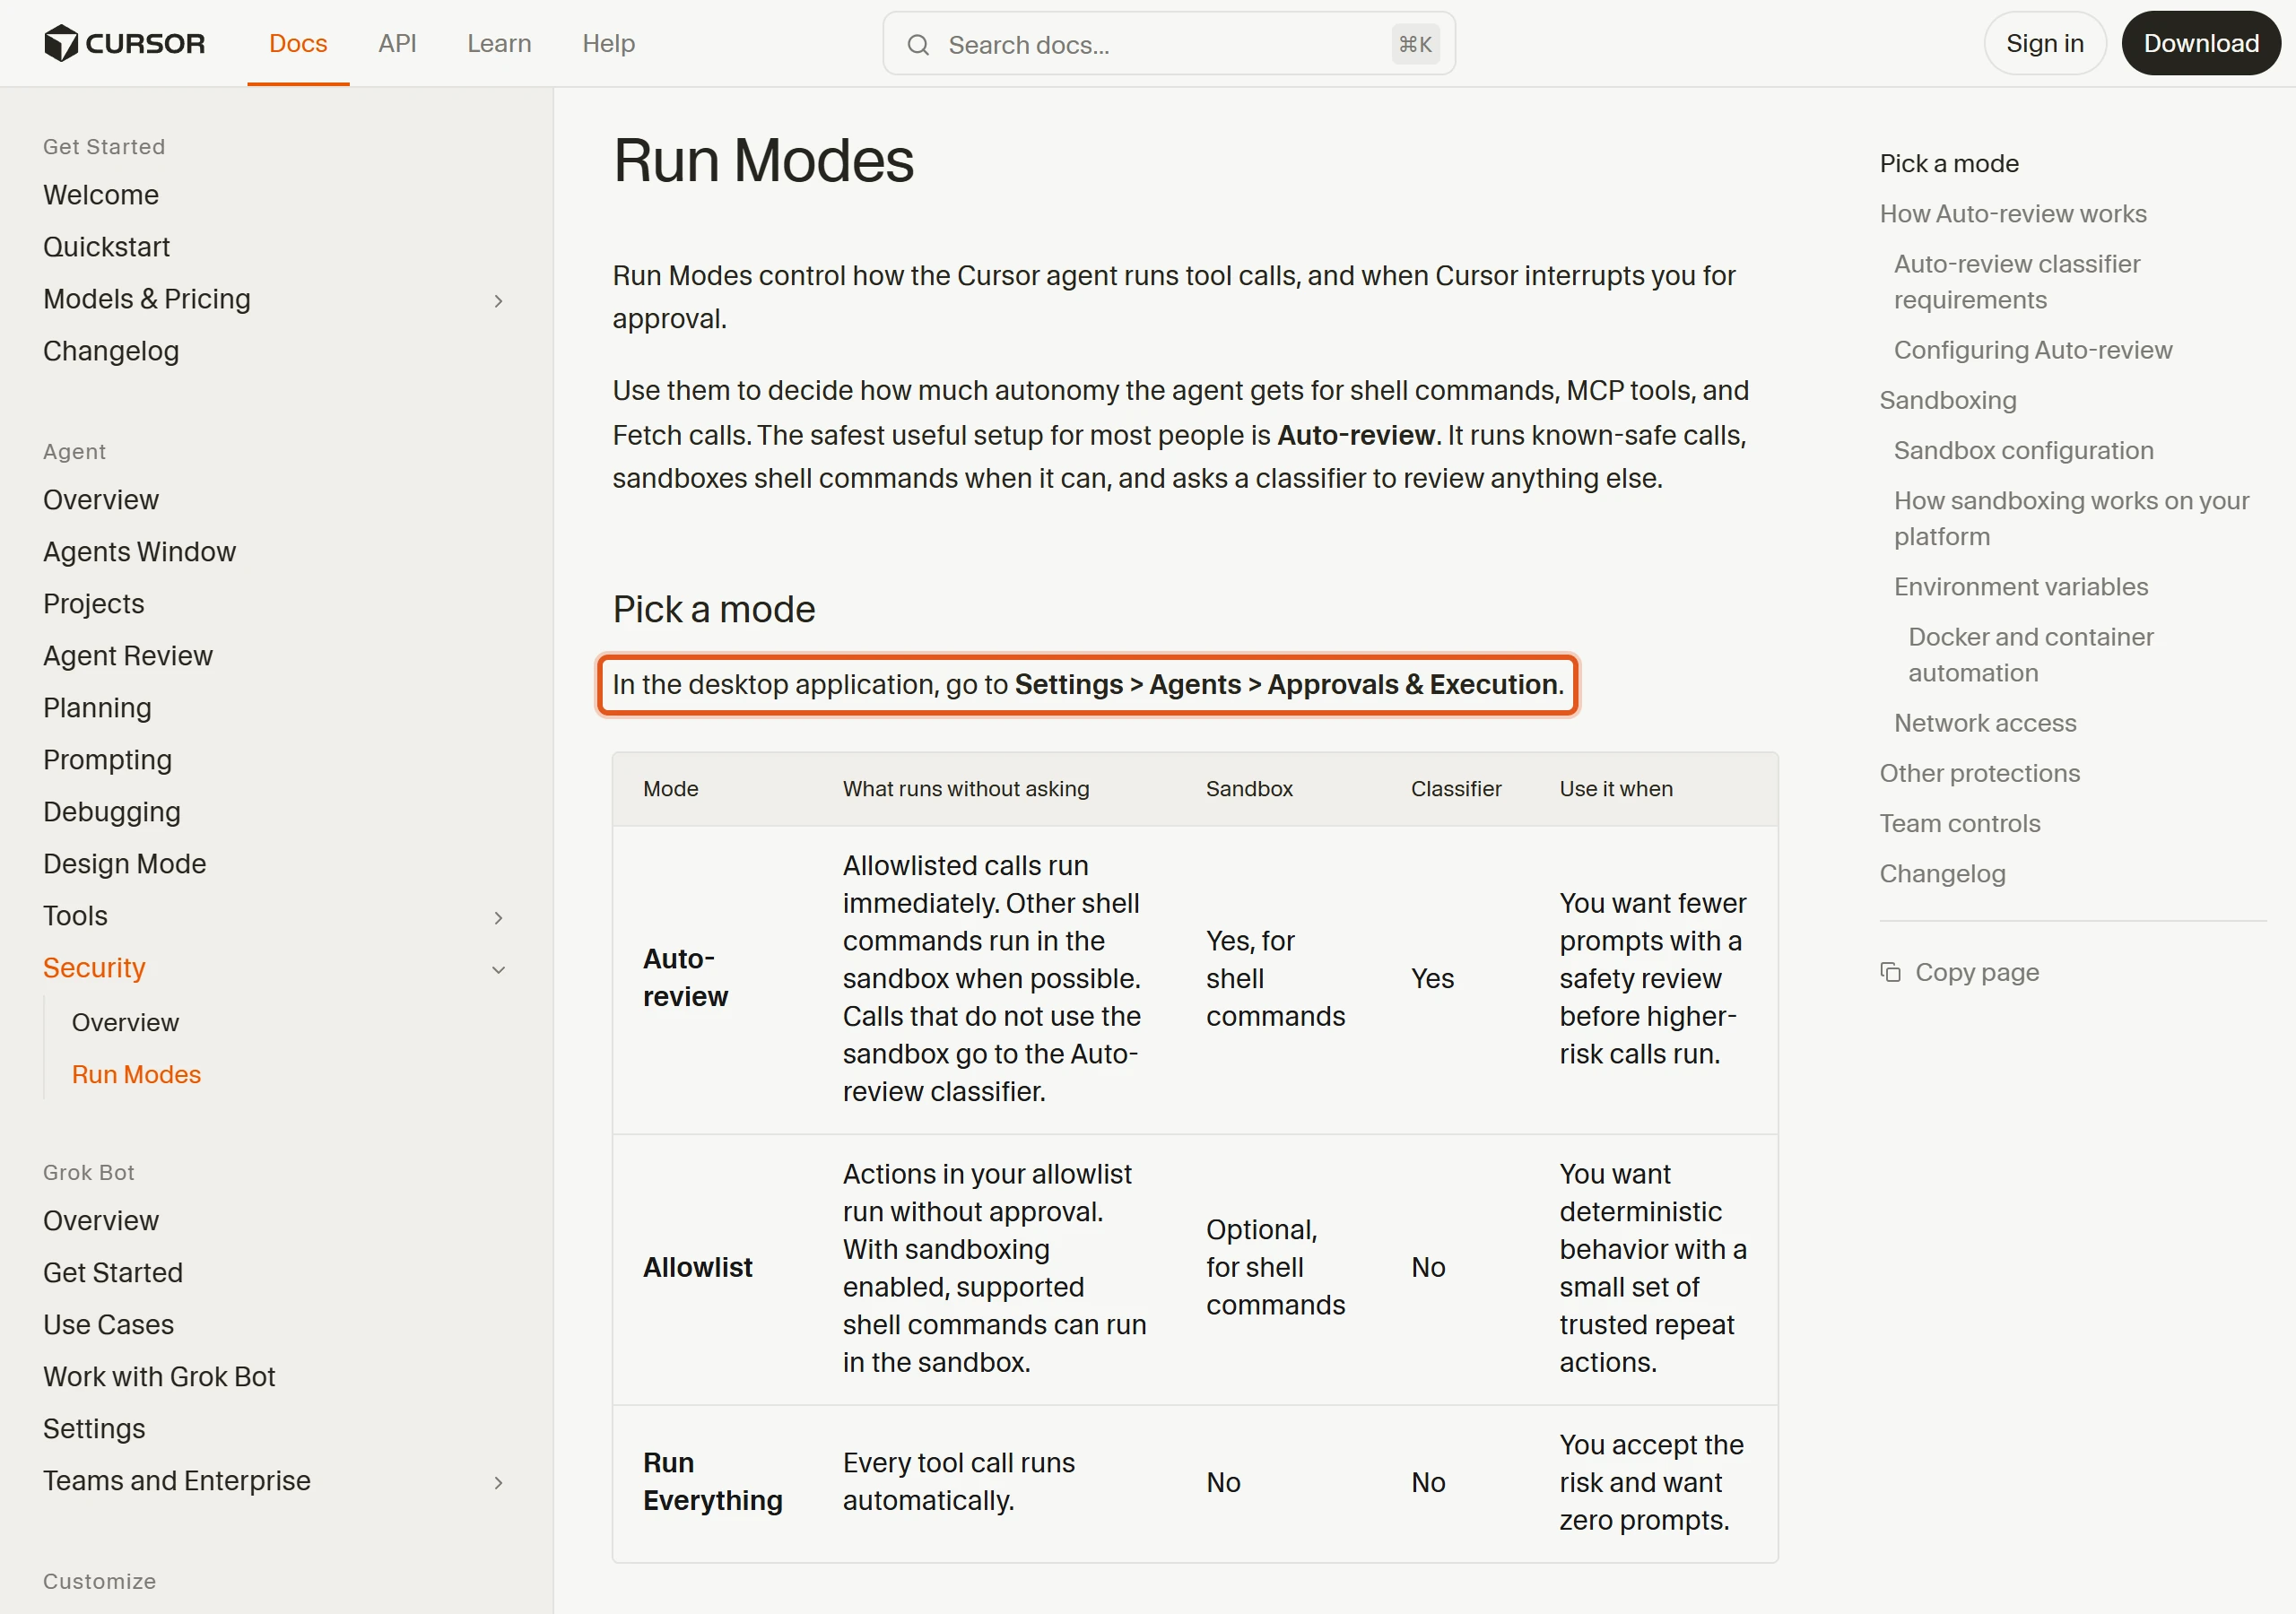2296x1614 pixels.
Task: Click the ⌘K shortcut badge
Action: [x=1414, y=44]
